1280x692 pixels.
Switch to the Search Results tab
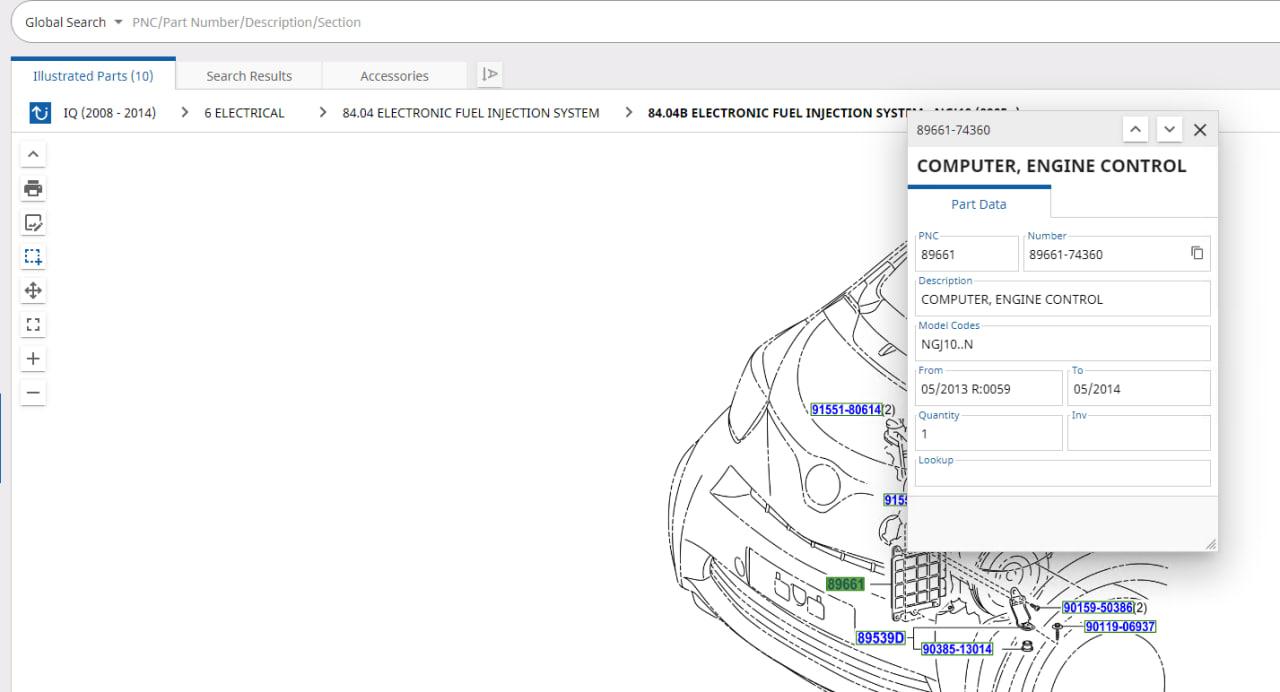pyautogui.click(x=249, y=76)
